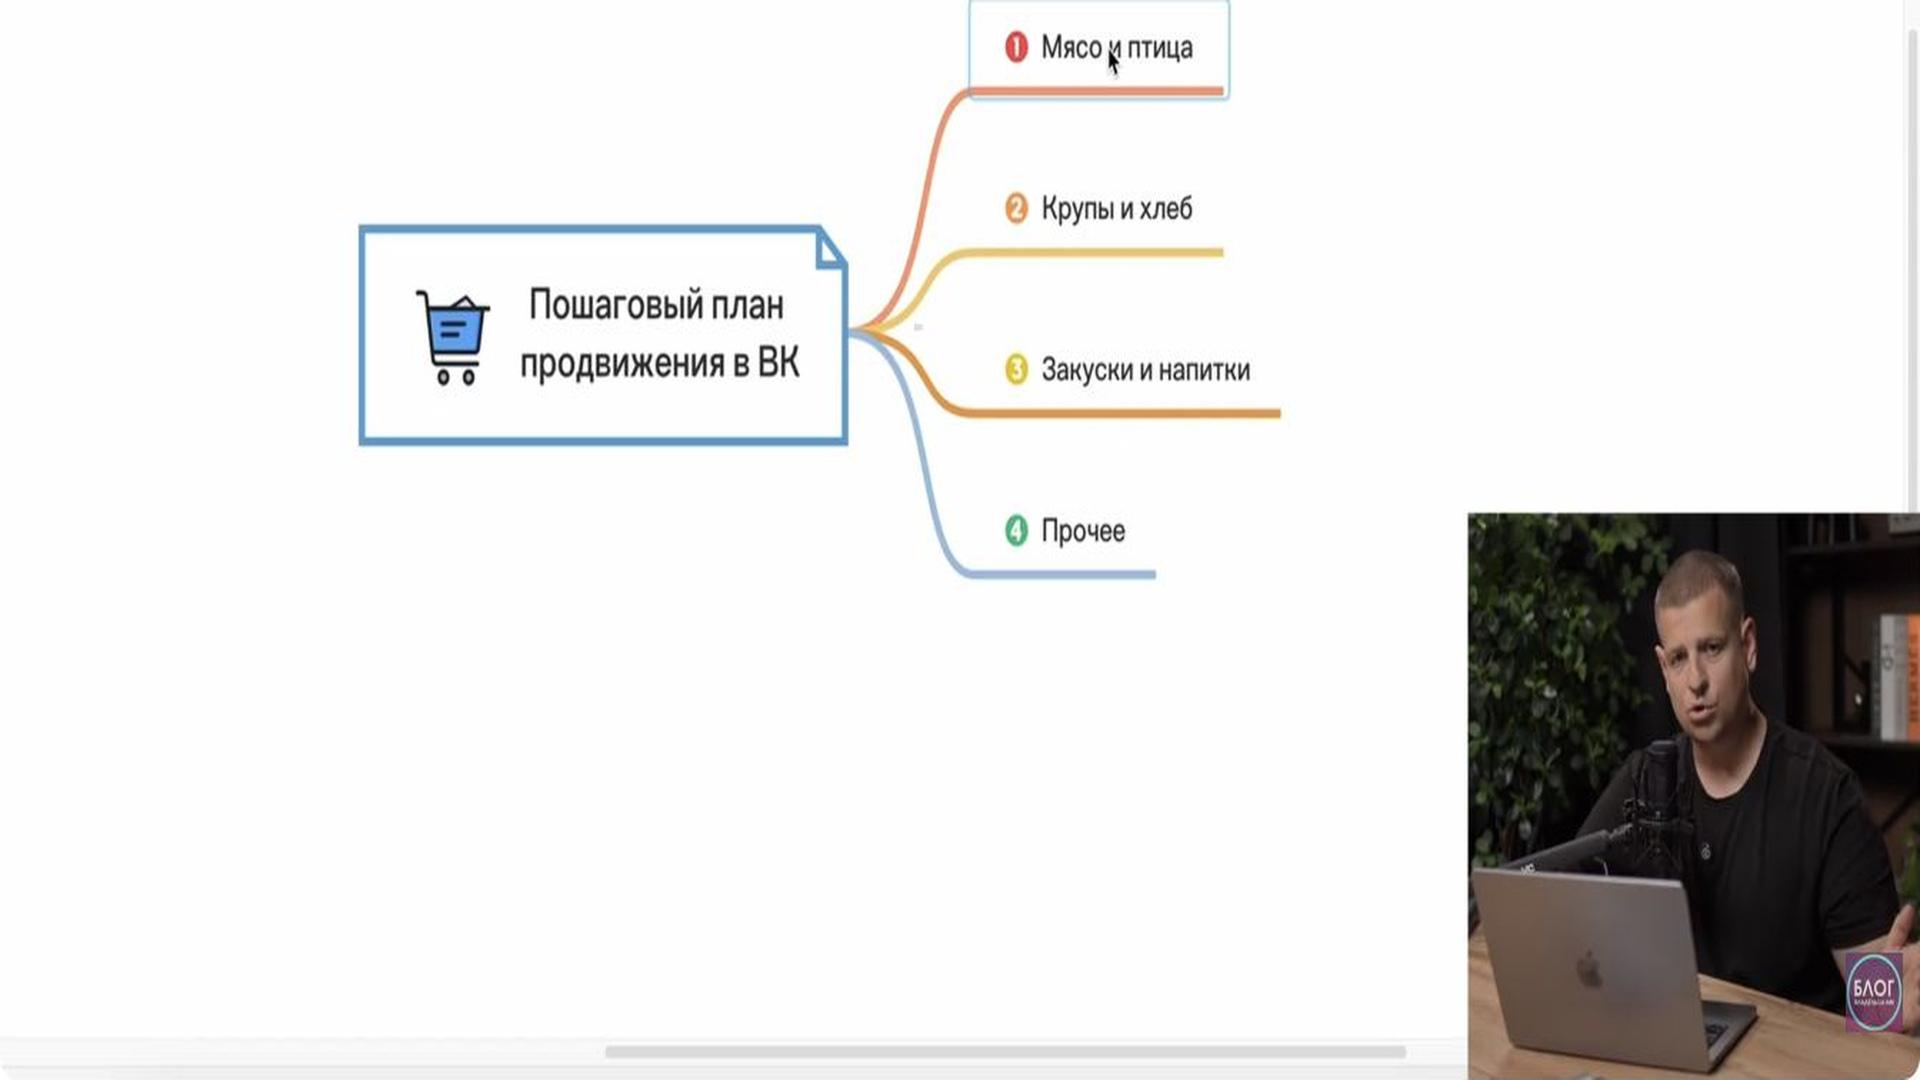1920x1080 pixels.
Task: Select the 'Мясо и птица' branch node
Action: pyautogui.click(x=1098, y=48)
